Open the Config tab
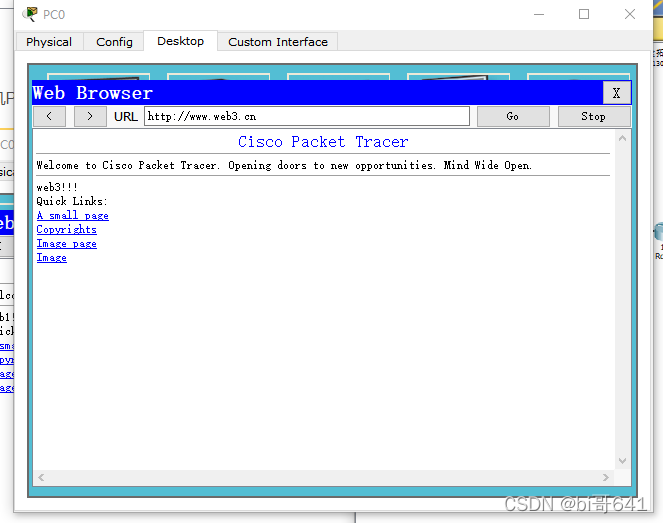The image size is (663, 523). click(114, 42)
